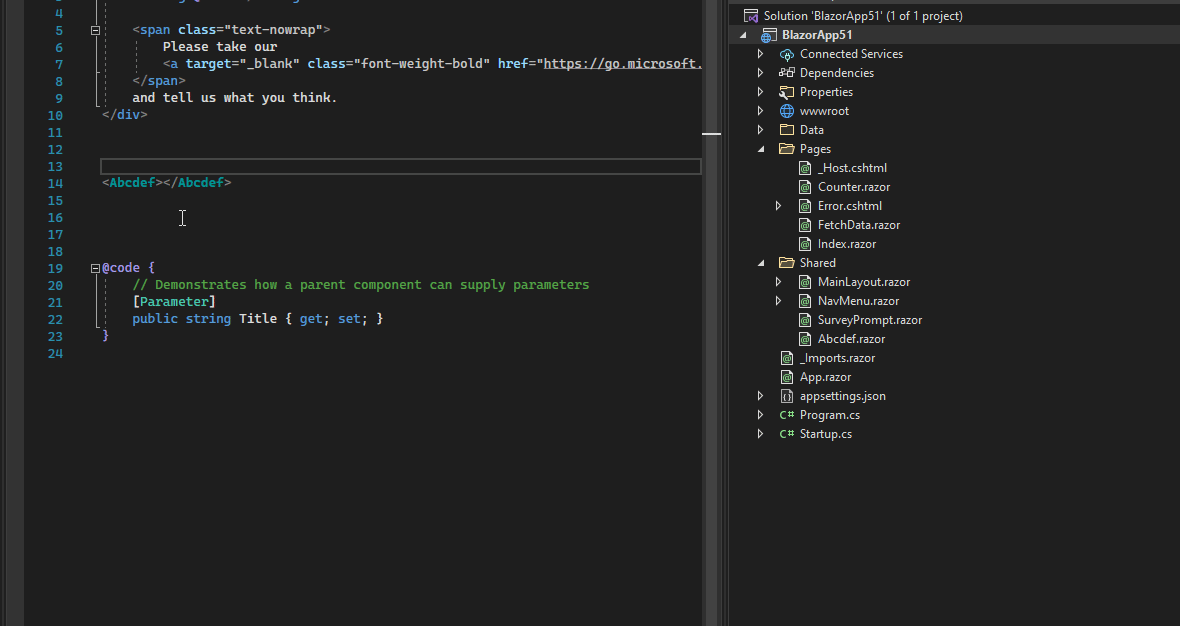
Task: Select App.razor file name
Action: [826, 377]
